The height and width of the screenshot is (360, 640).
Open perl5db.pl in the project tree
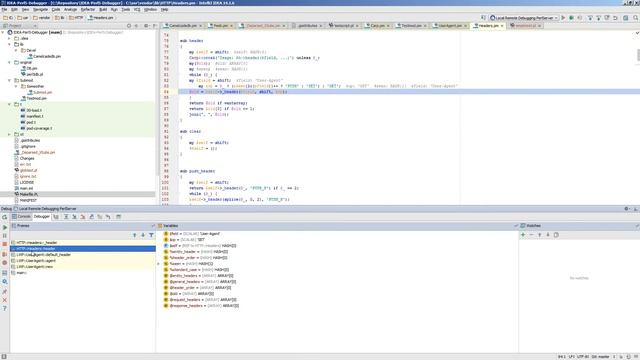(34, 74)
